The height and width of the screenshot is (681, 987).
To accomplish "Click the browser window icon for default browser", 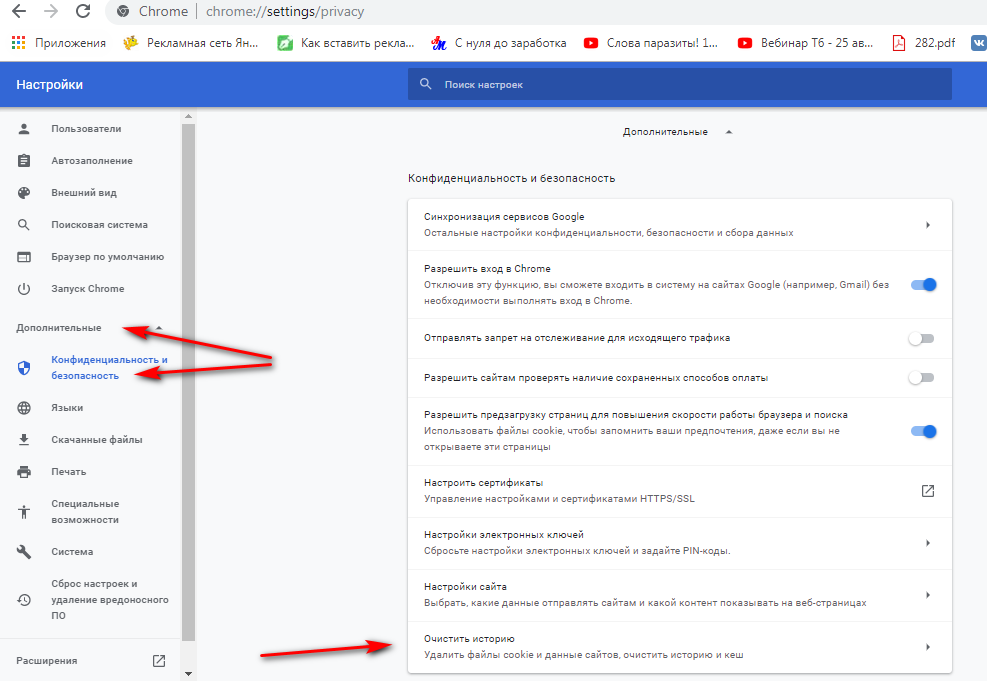I will point(24,257).
